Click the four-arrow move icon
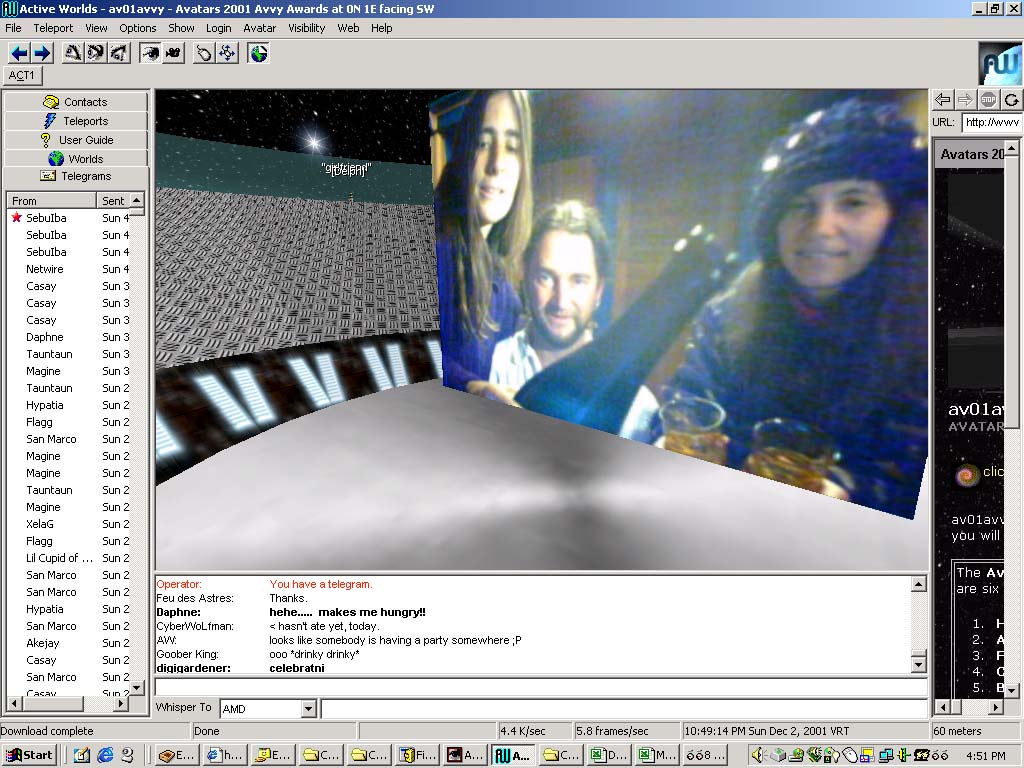Image resolution: width=1024 pixels, height=768 pixels. [226, 53]
